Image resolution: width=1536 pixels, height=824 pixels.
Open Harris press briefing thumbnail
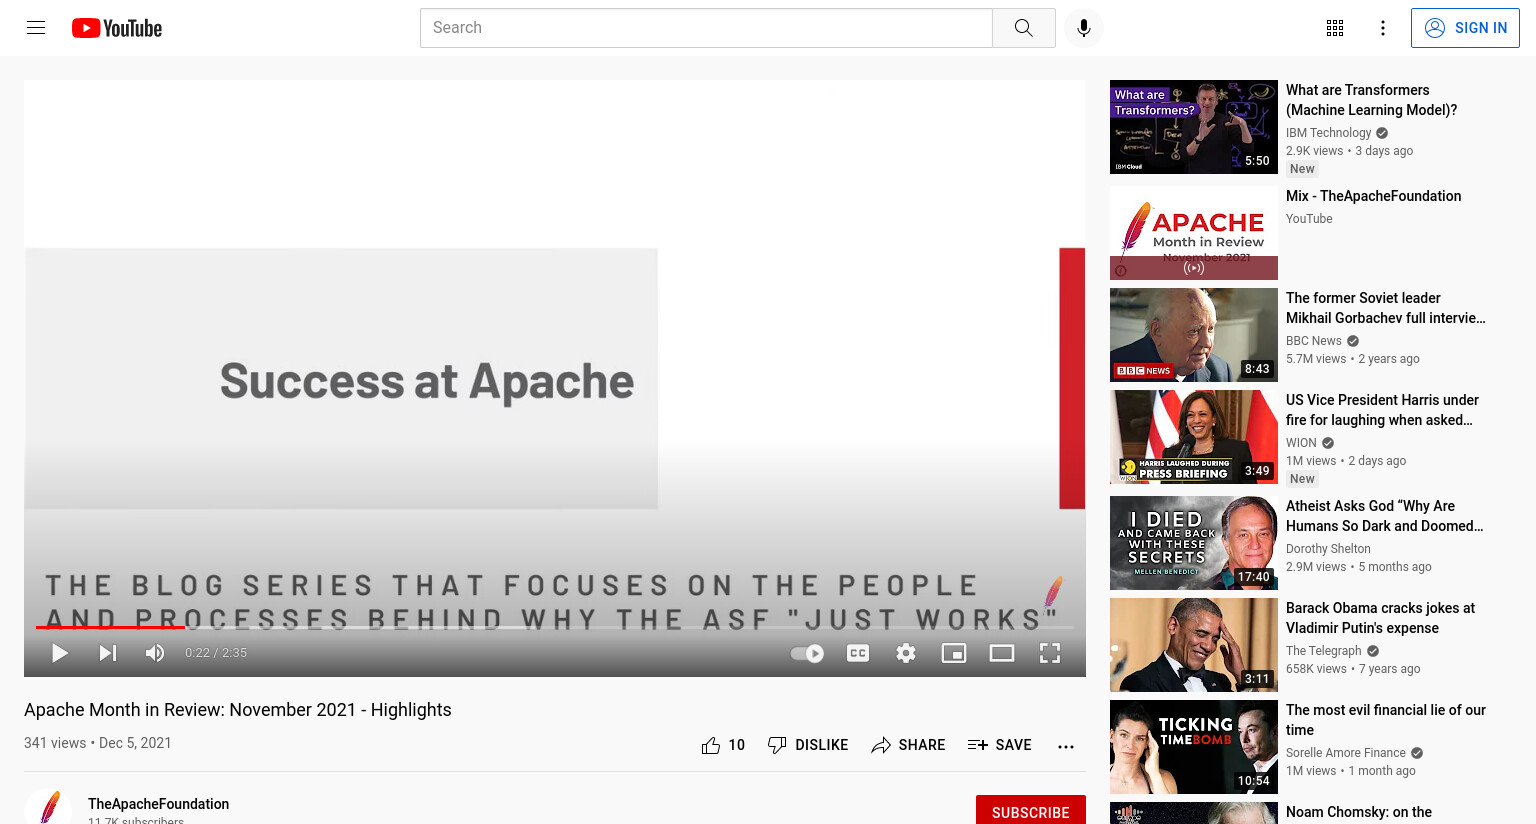pos(1194,437)
